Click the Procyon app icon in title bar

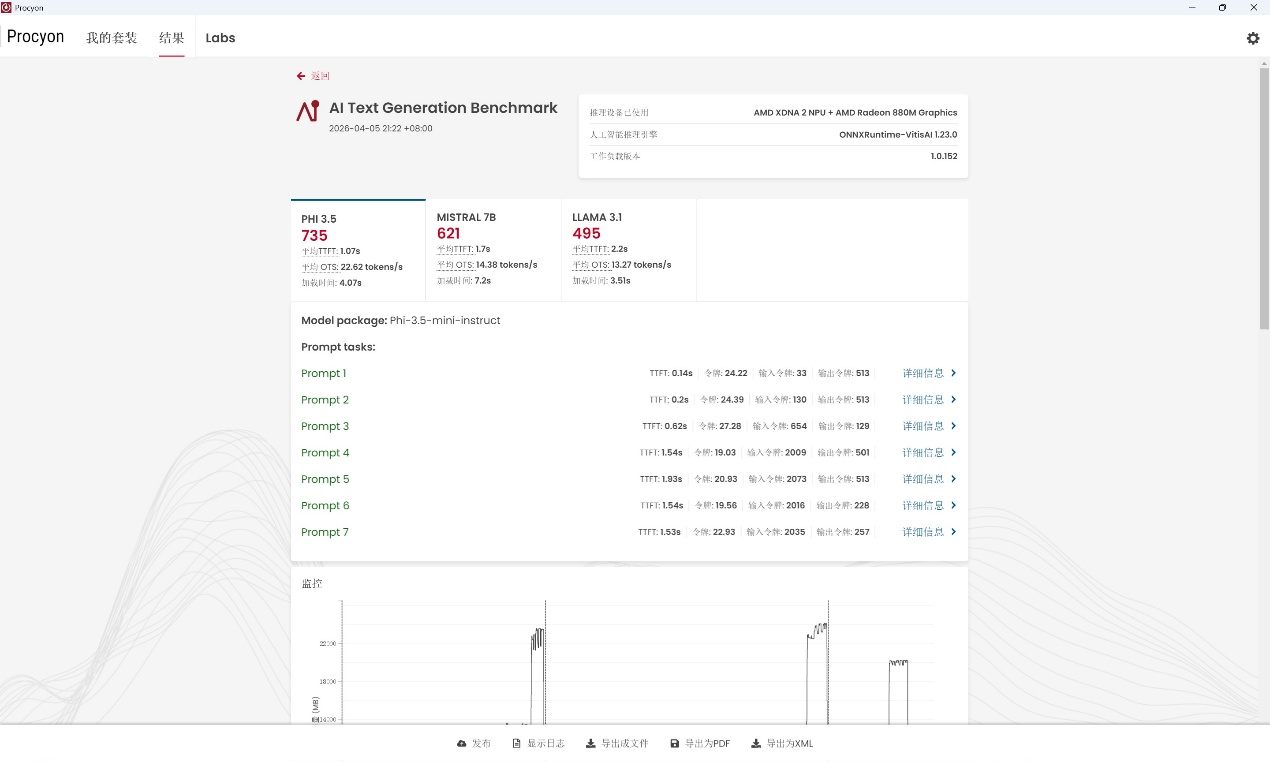[x=6, y=7]
